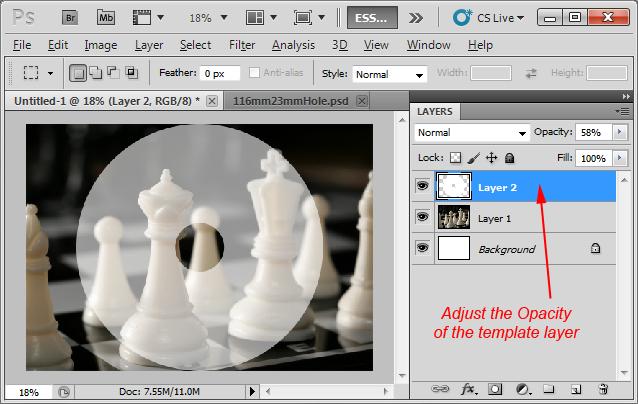This screenshot has height=404, width=638.
Task: Open the CS Live dropdown arrow
Action: tap(520, 18)
